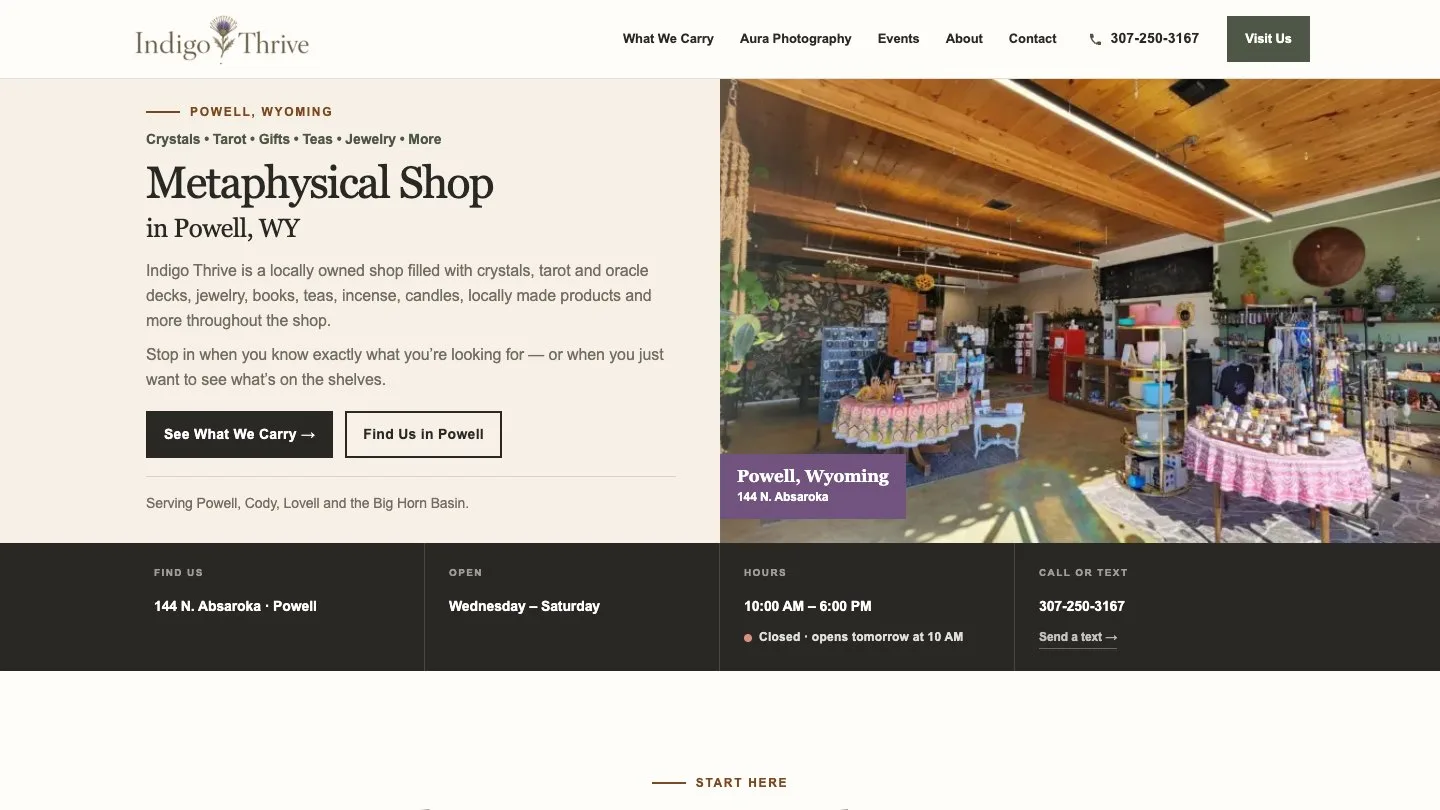Click the 307-250-3167 number under Call or Text
Screen dimensions: 1440x810
point(1081,606)
